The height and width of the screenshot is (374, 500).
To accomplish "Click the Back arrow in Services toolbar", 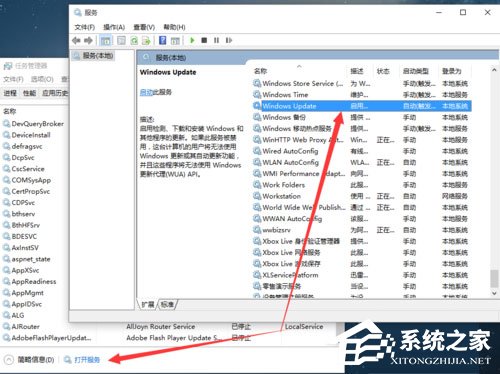I will coord(76,40).
